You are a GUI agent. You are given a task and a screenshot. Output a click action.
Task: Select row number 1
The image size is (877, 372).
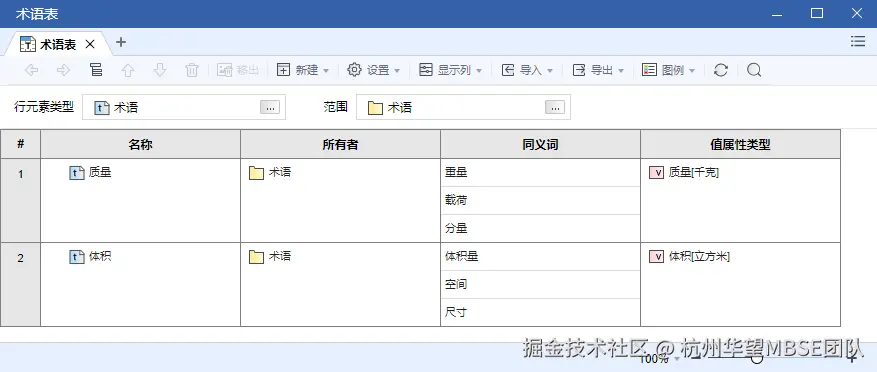(x=21, y=200)
